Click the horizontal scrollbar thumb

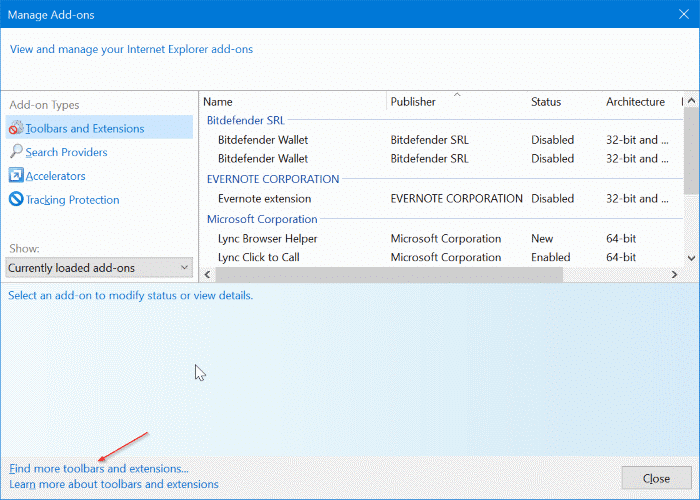coord(389,275)
